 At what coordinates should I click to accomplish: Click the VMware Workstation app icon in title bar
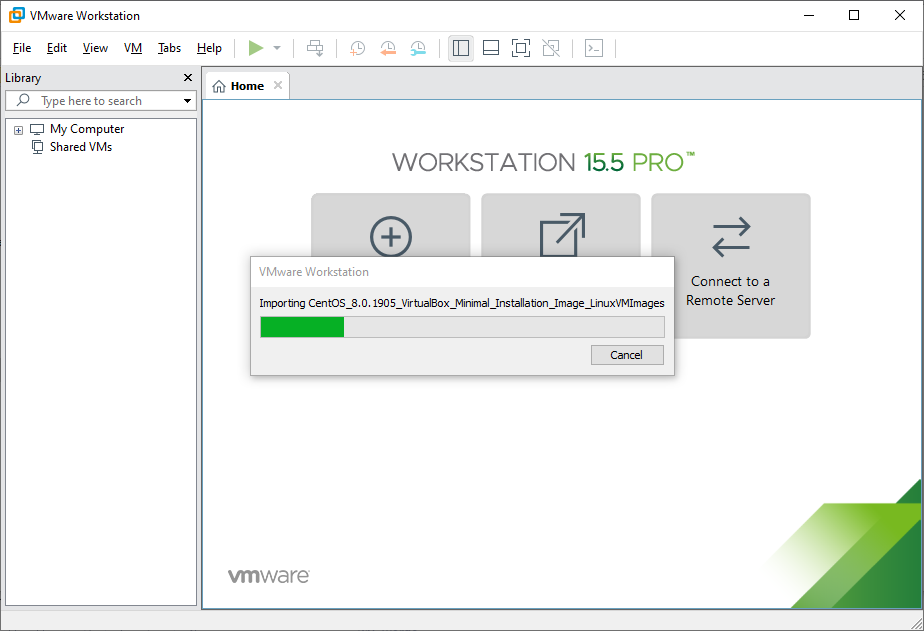click(x=16, y=15)
